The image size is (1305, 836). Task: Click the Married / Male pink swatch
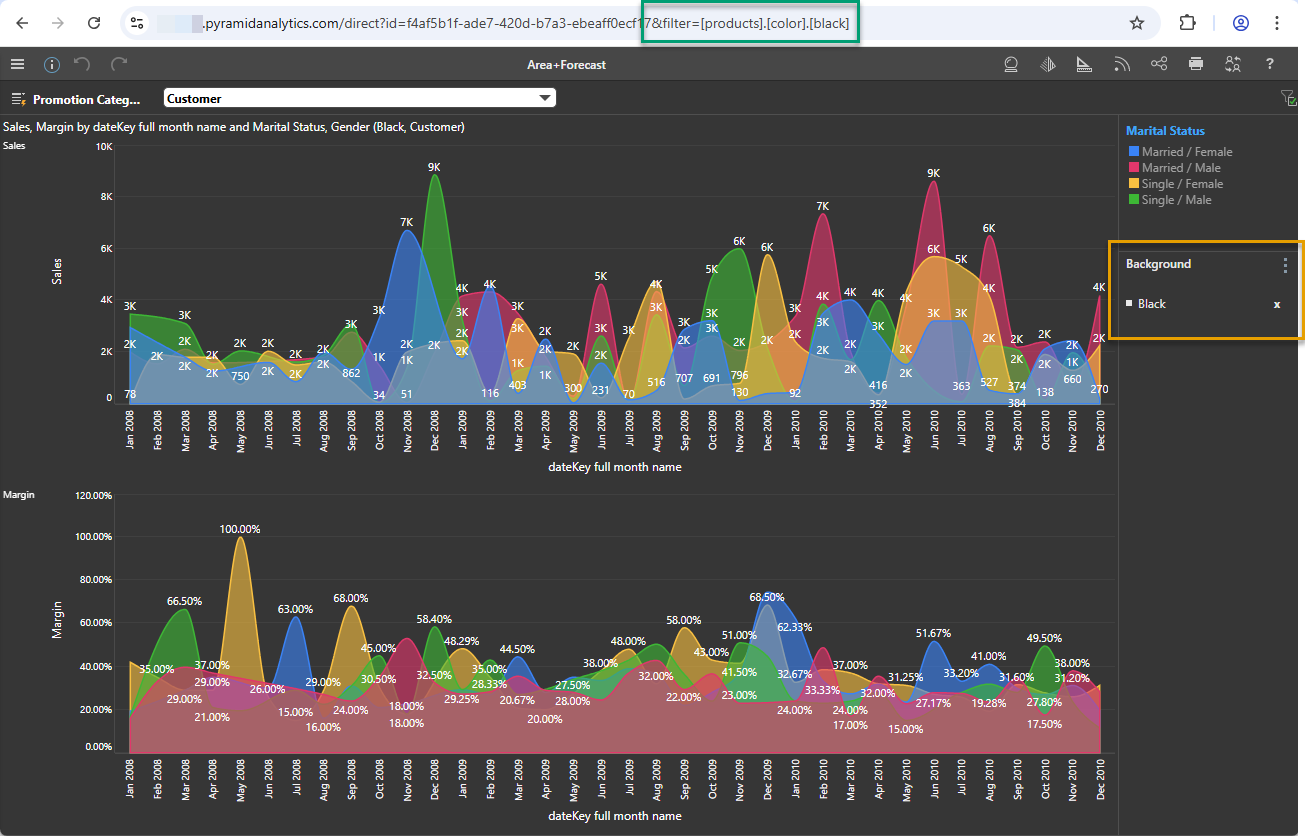tap(1133, 168)
